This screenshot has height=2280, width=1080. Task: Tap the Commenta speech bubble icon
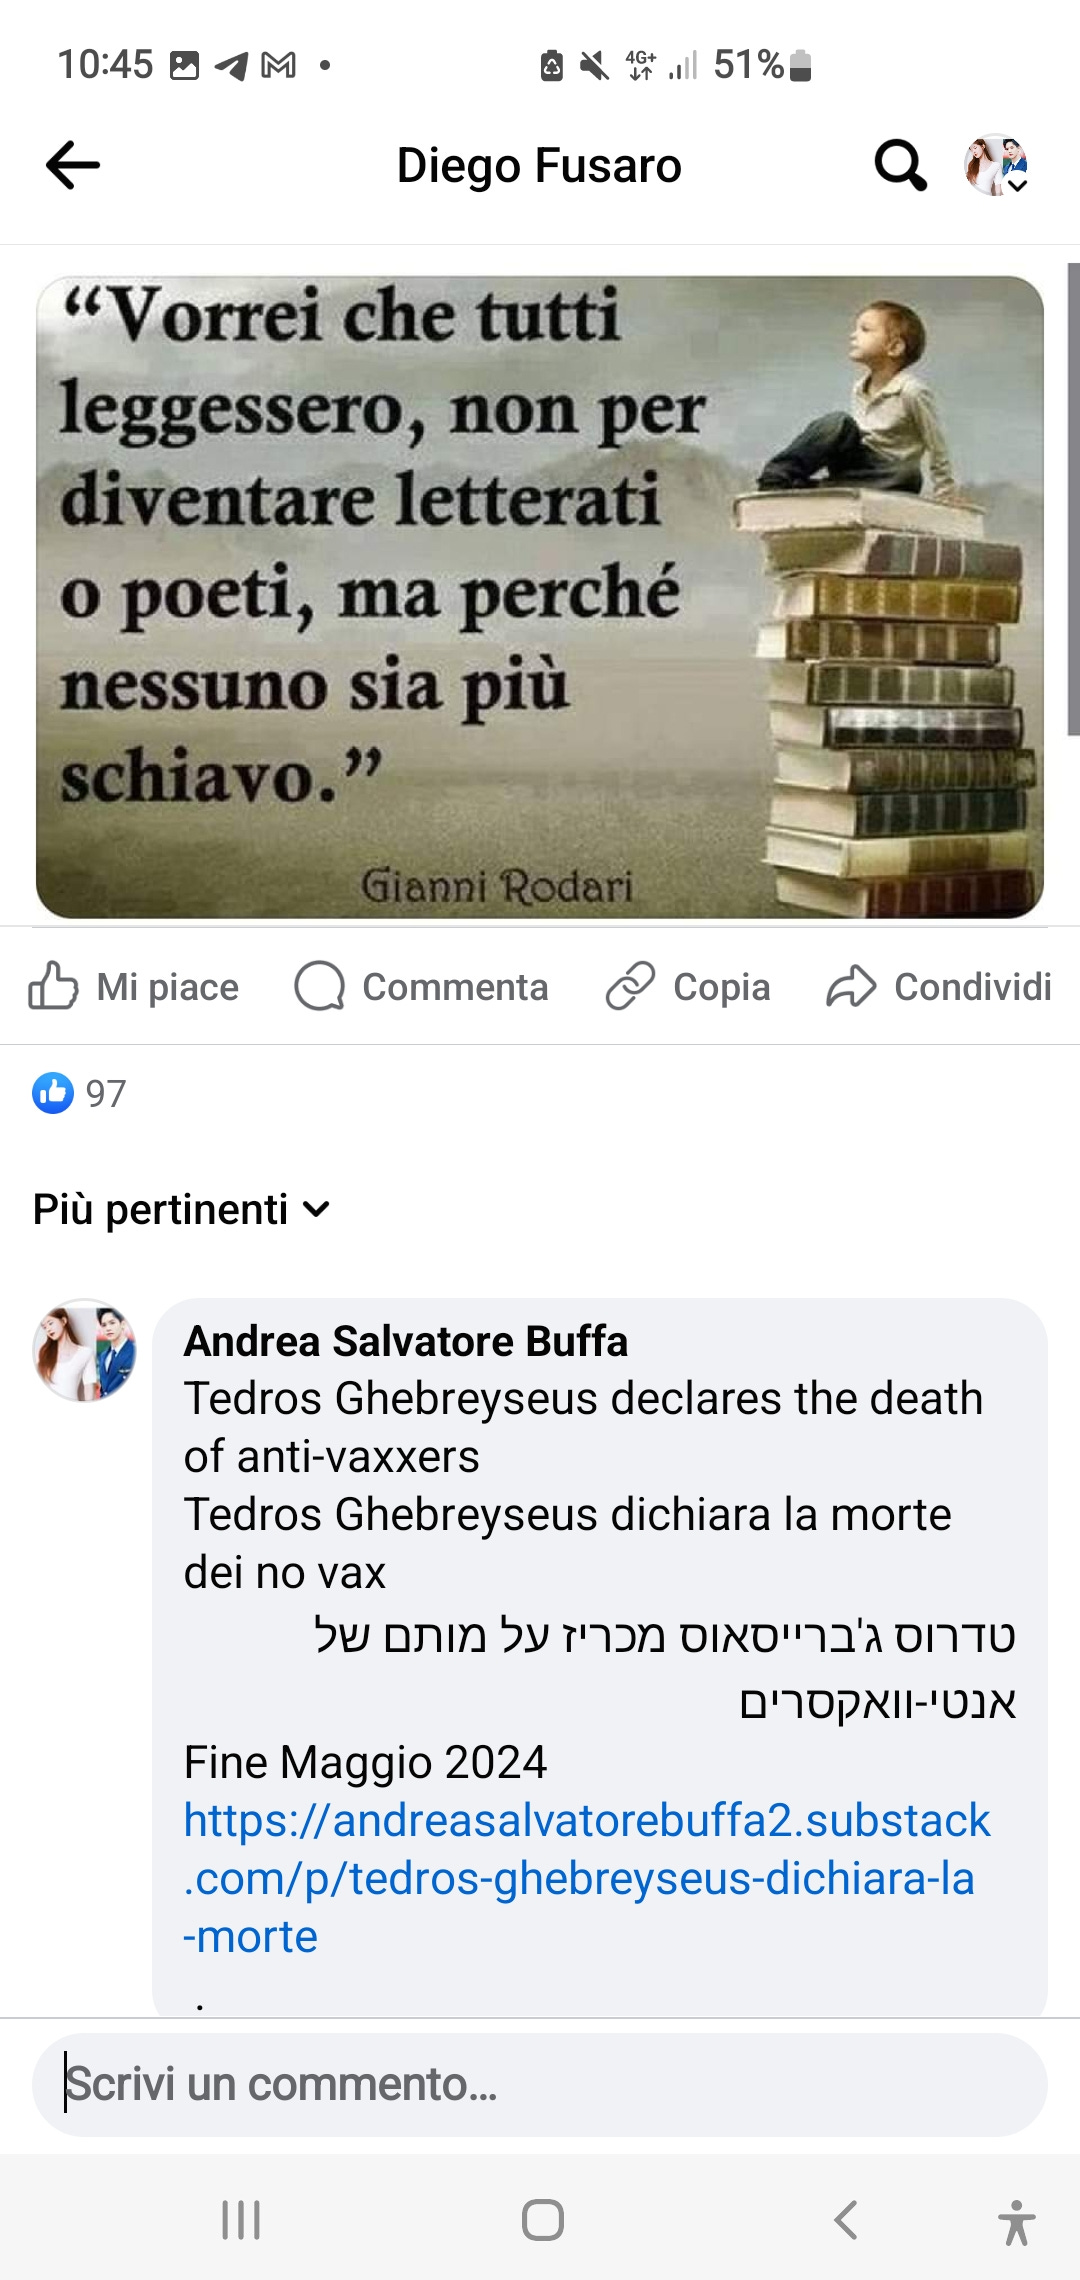pos(320,986)
